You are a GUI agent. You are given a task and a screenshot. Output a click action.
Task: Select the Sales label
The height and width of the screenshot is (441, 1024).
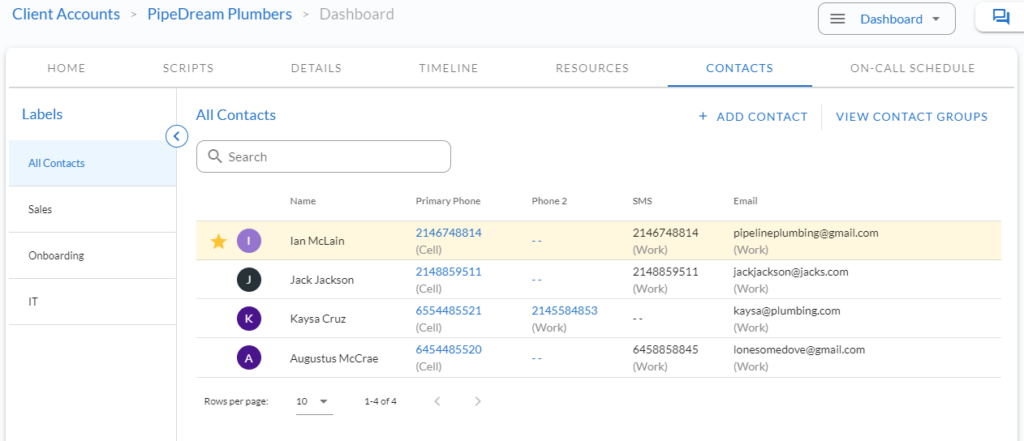point(92,210)
